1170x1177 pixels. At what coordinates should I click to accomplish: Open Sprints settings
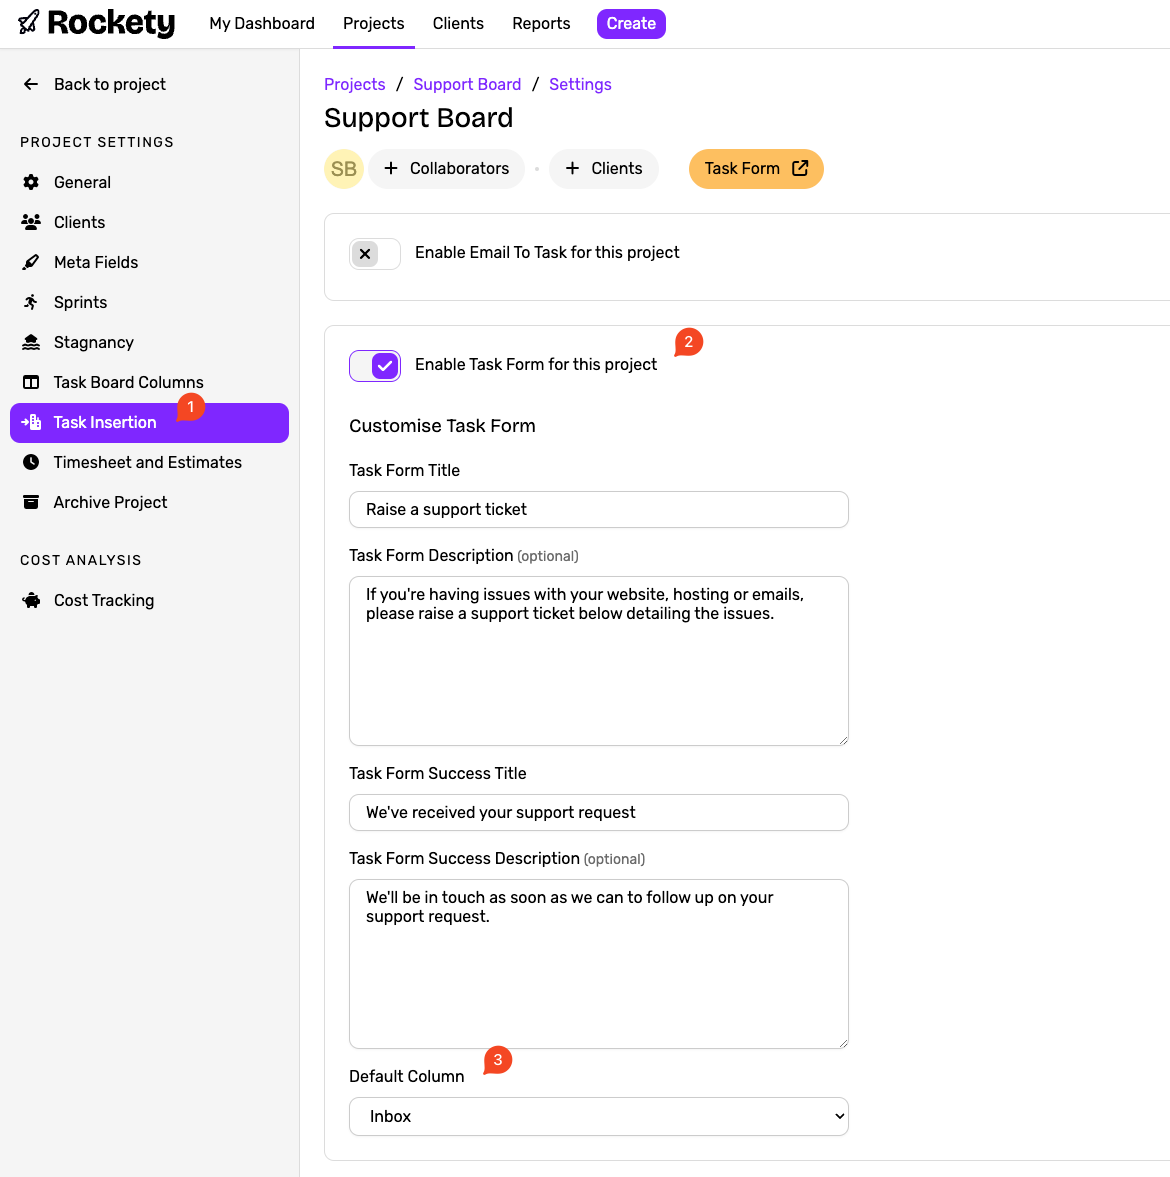(149, 302)
